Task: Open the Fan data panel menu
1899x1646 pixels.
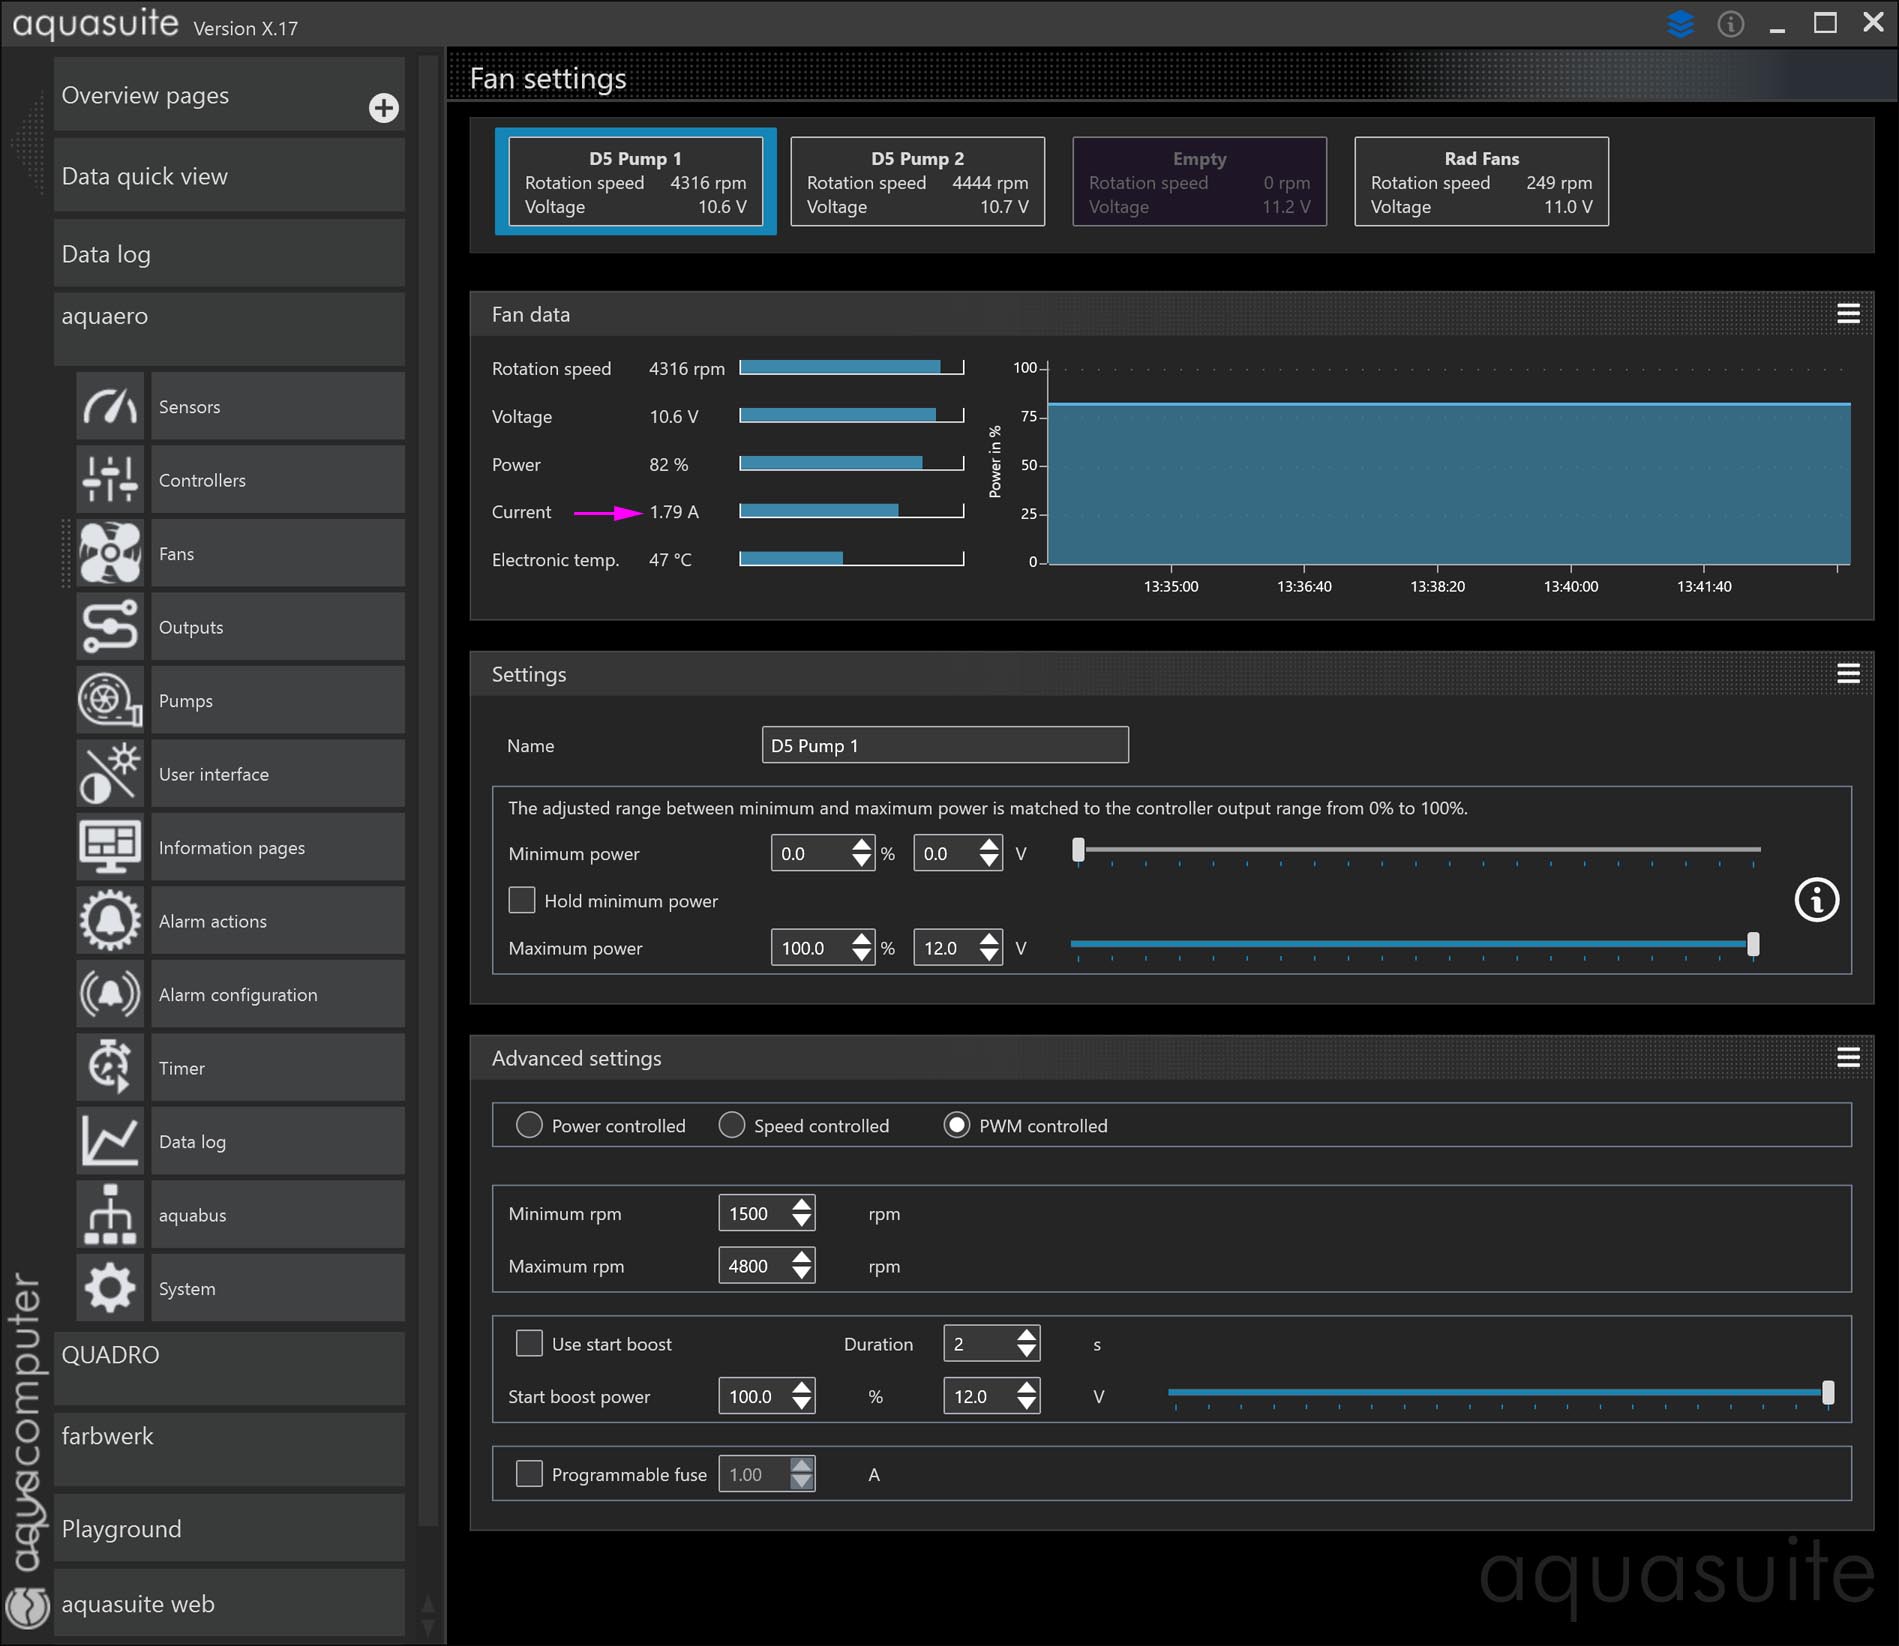Action: pyautogui.click(x=1848, y=314)
